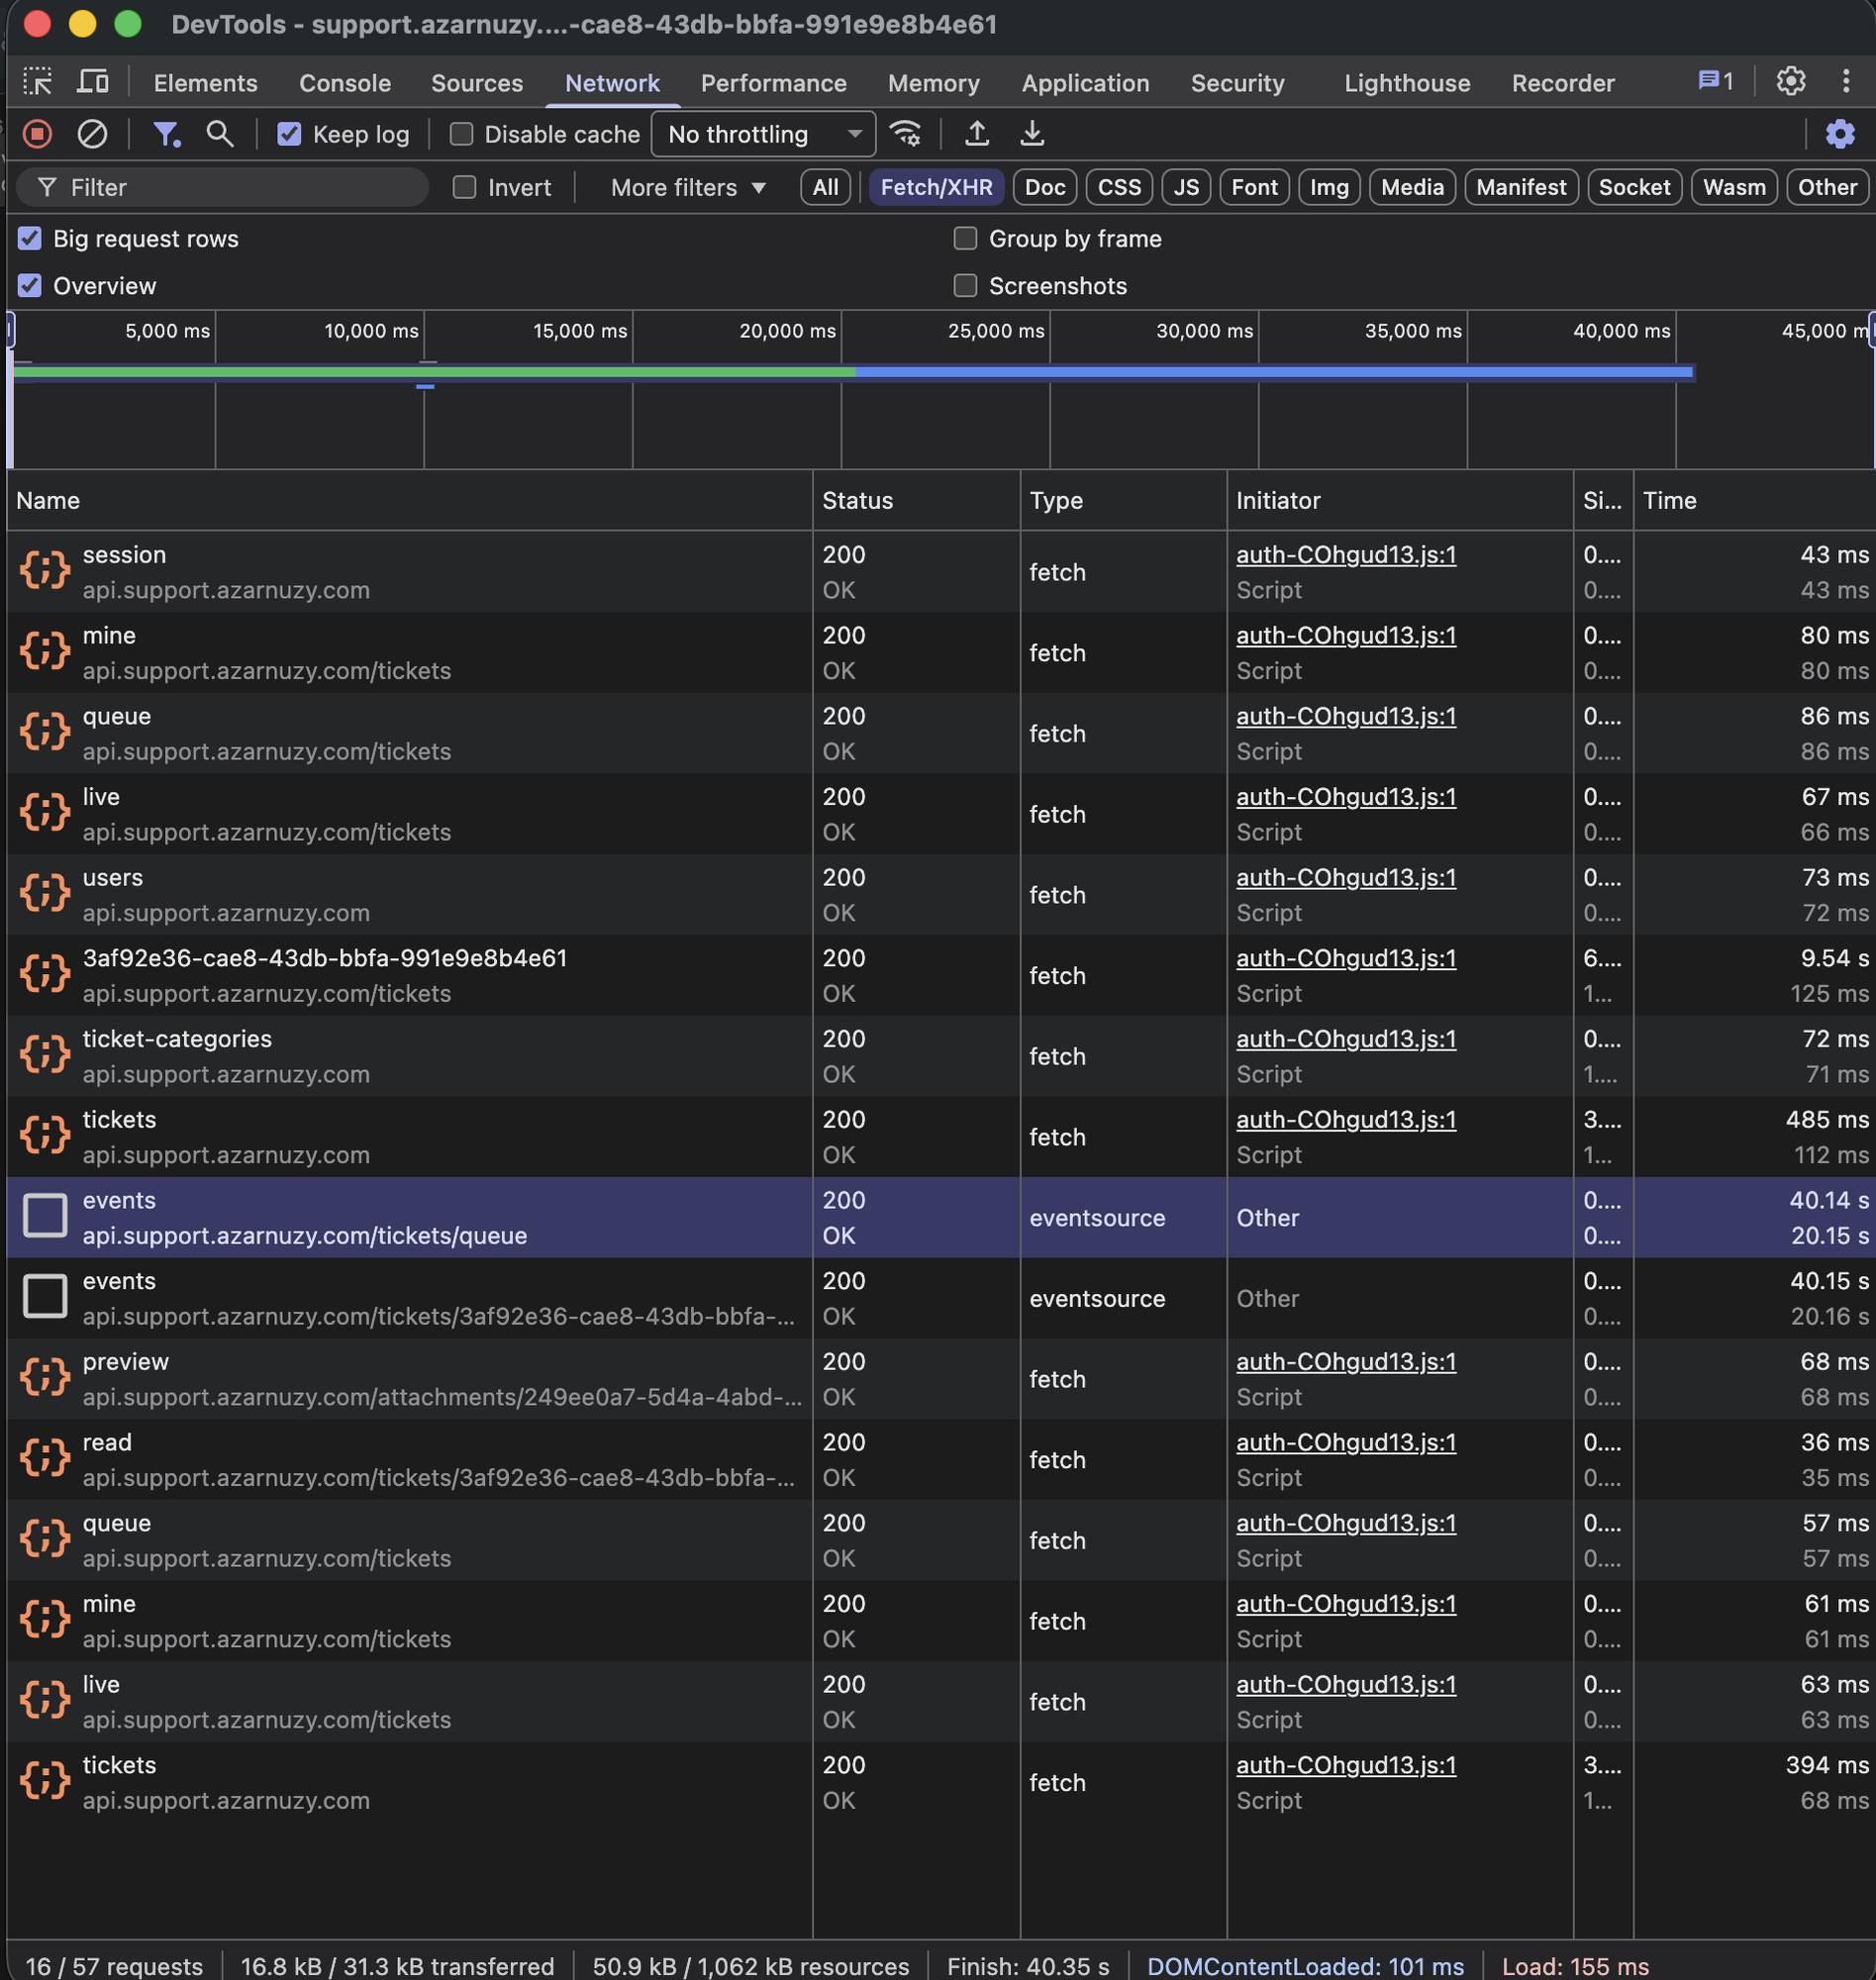Activate the inspect element picker icon

tap(38, 82)
